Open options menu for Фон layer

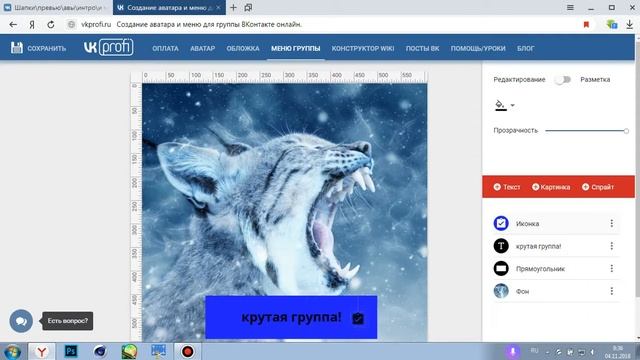pos(611,291)
